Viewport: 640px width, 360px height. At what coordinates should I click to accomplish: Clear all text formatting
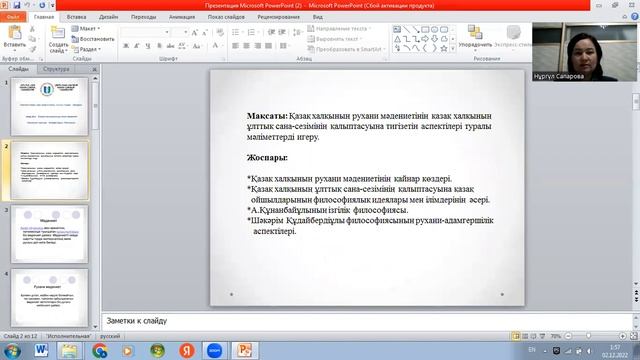(220, 32)
